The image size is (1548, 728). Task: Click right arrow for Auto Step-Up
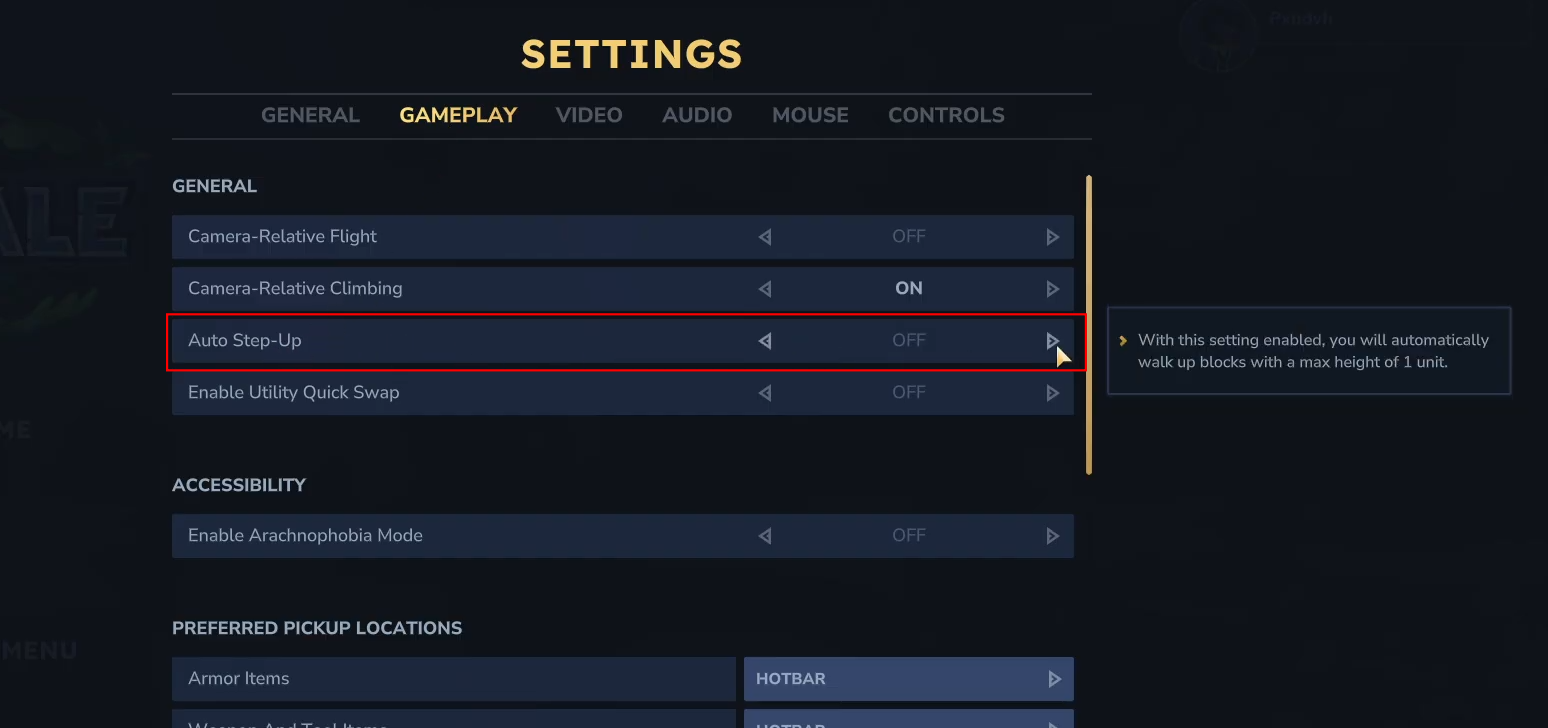(x=1052, y=341)
